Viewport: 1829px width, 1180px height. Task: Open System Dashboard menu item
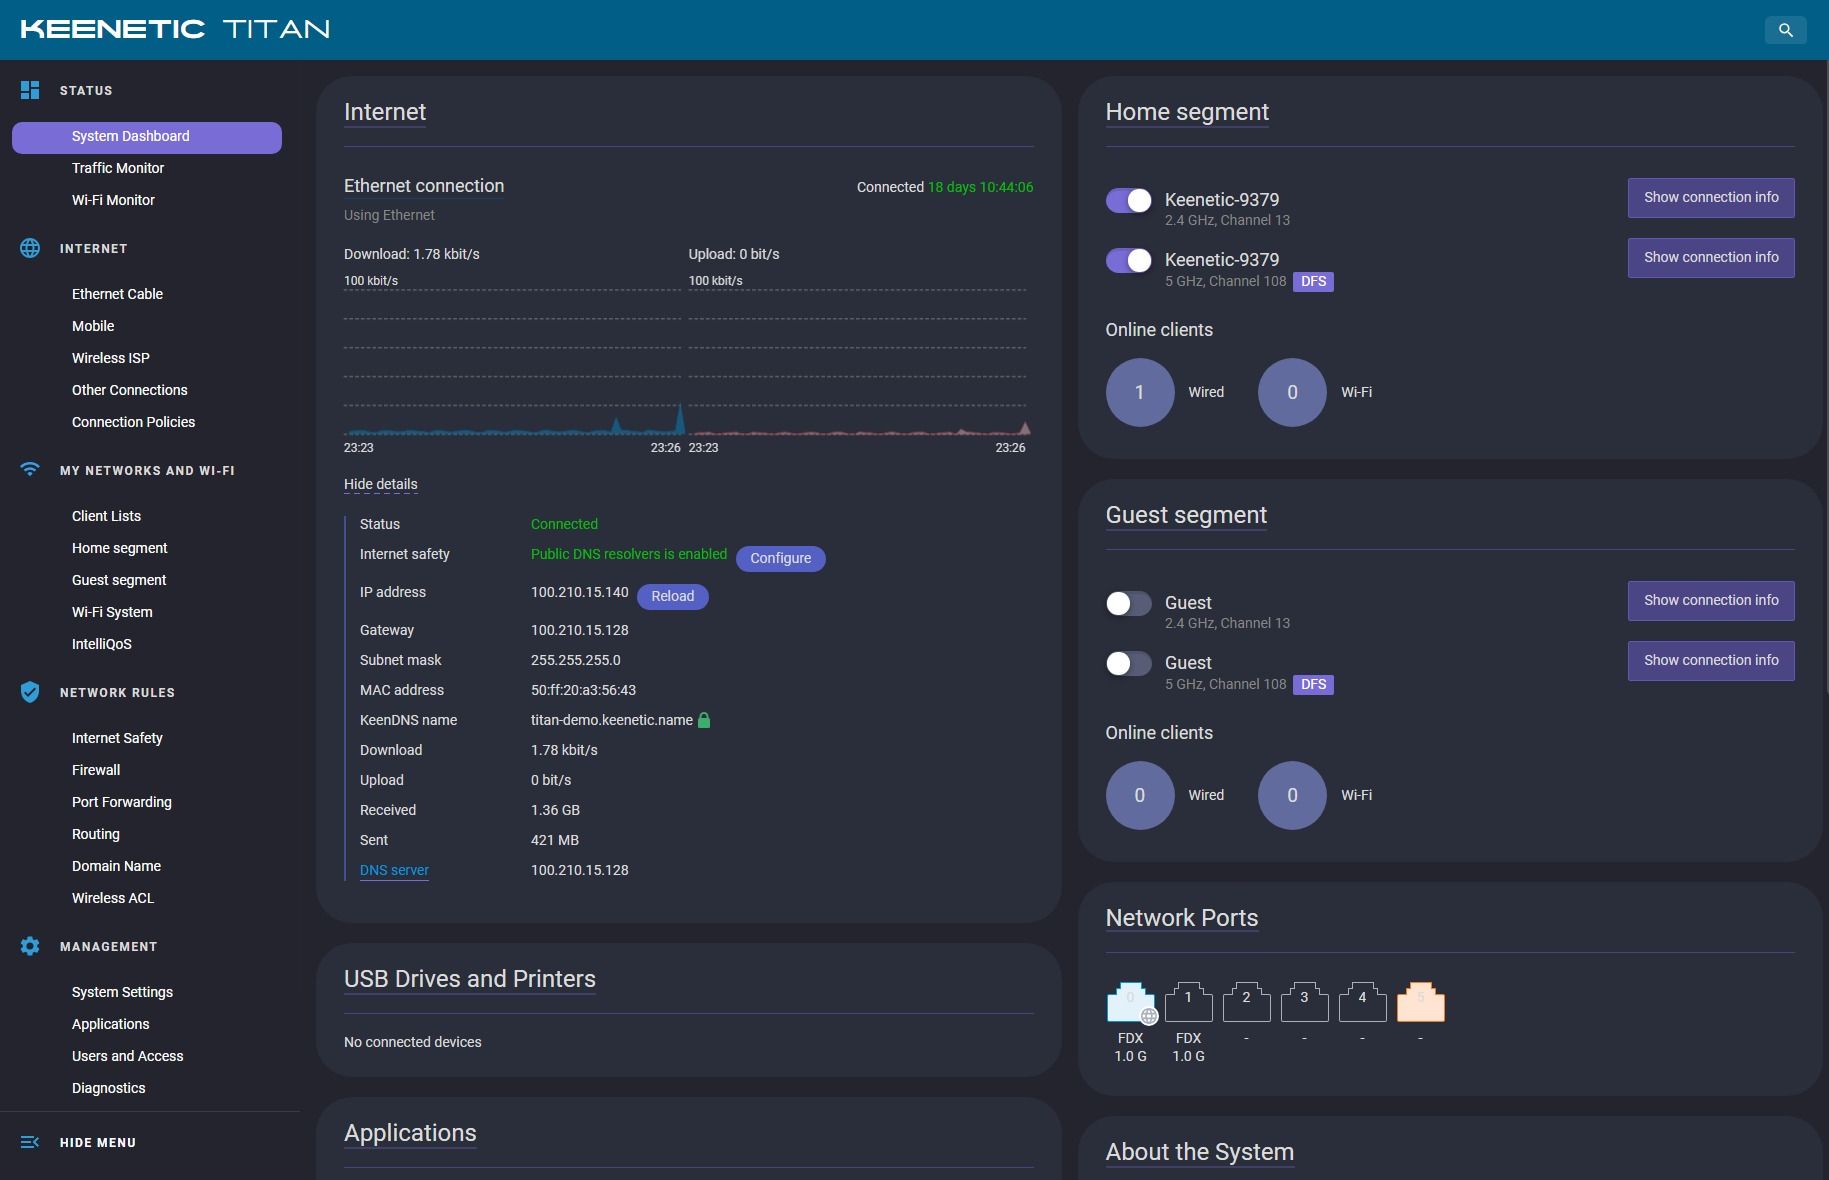(147, 137)
